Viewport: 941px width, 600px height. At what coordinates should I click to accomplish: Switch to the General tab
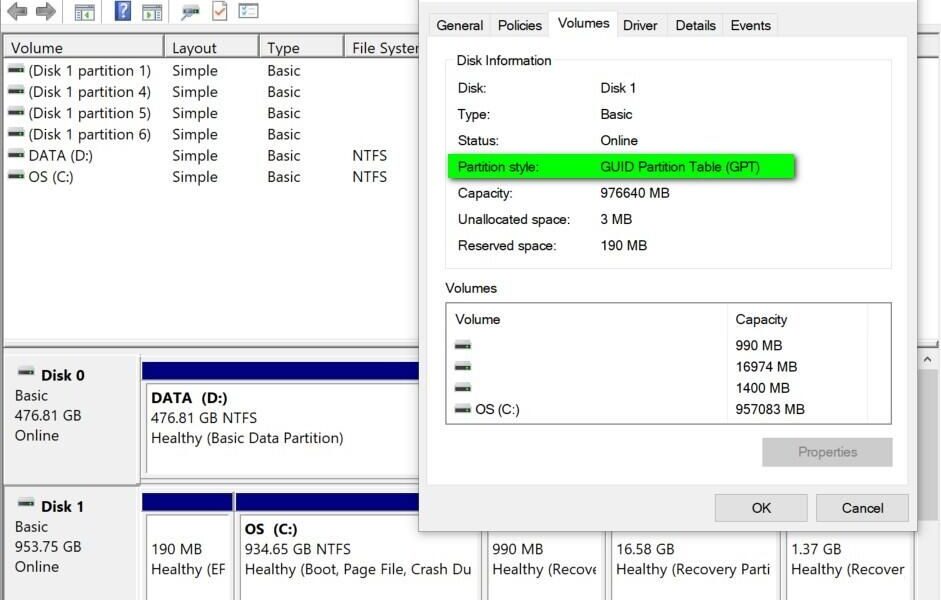tap(459, 25)
